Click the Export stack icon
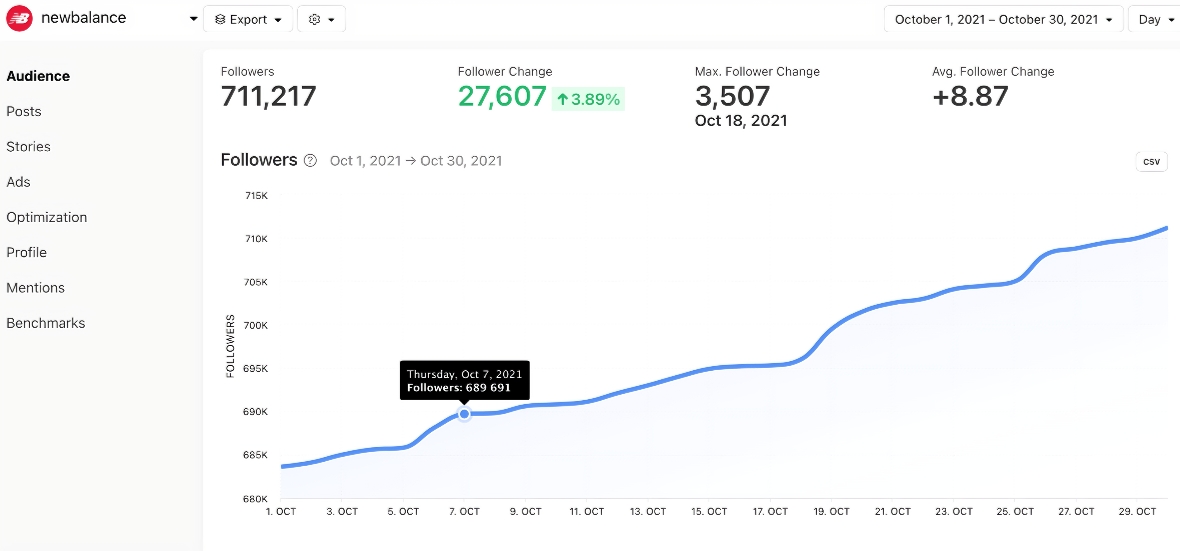The height and width of the screenshot is (551, 1180). click(x=220, y=20)
